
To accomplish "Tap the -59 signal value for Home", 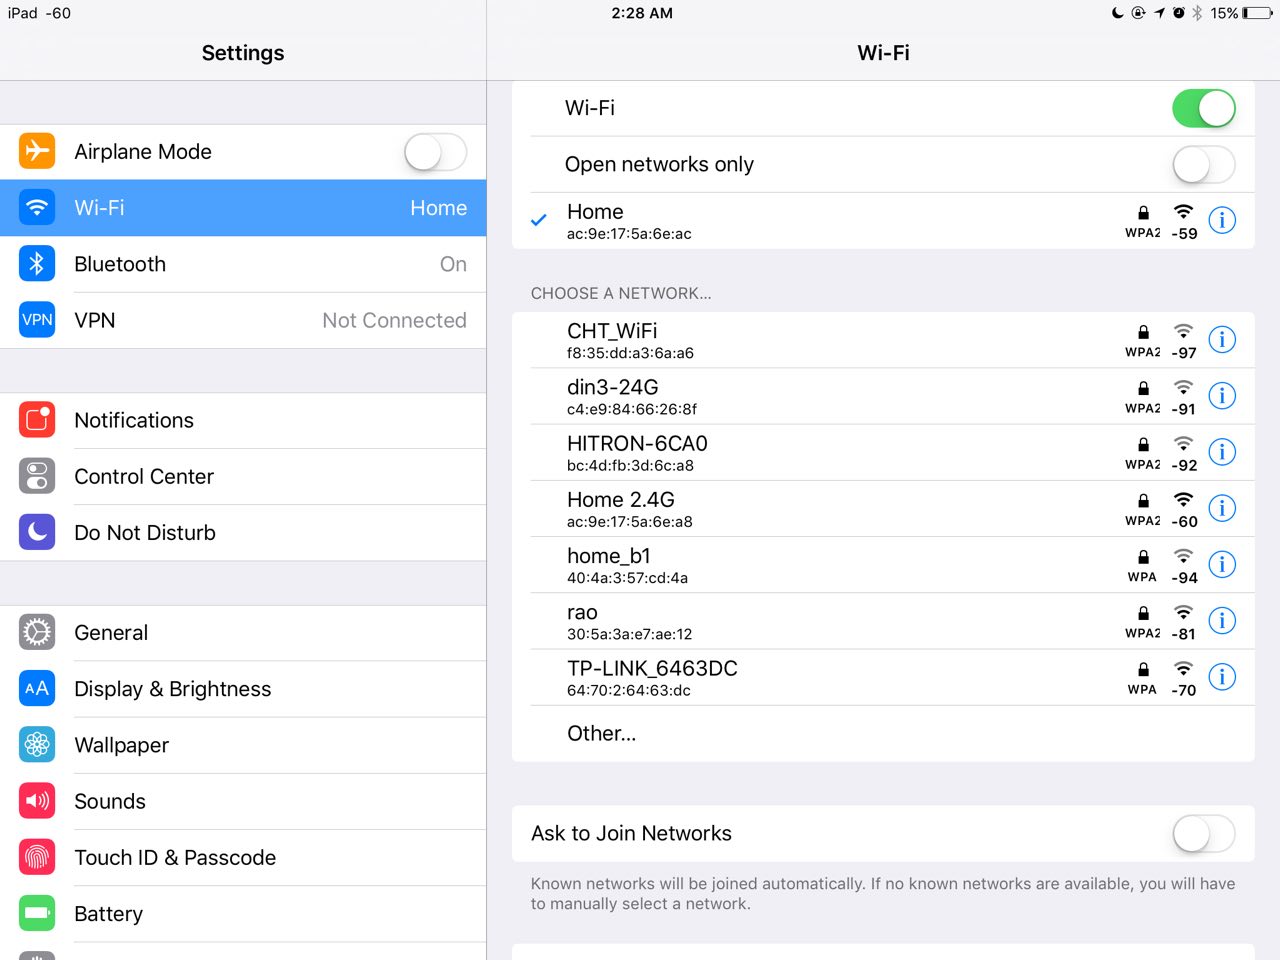I will click(x=1184, y=234).
